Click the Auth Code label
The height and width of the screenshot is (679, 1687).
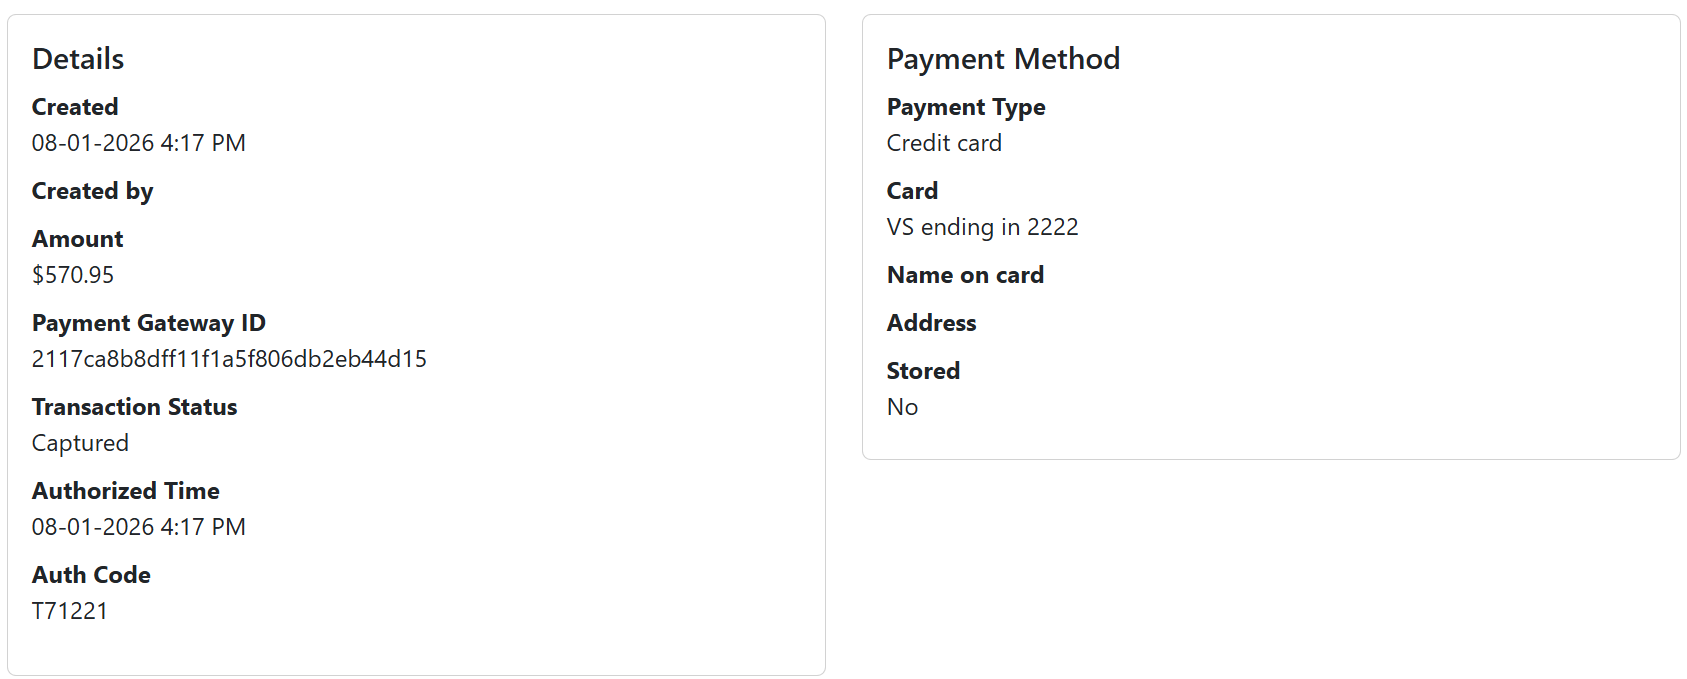pyautogui.click(x=91, y=575)
